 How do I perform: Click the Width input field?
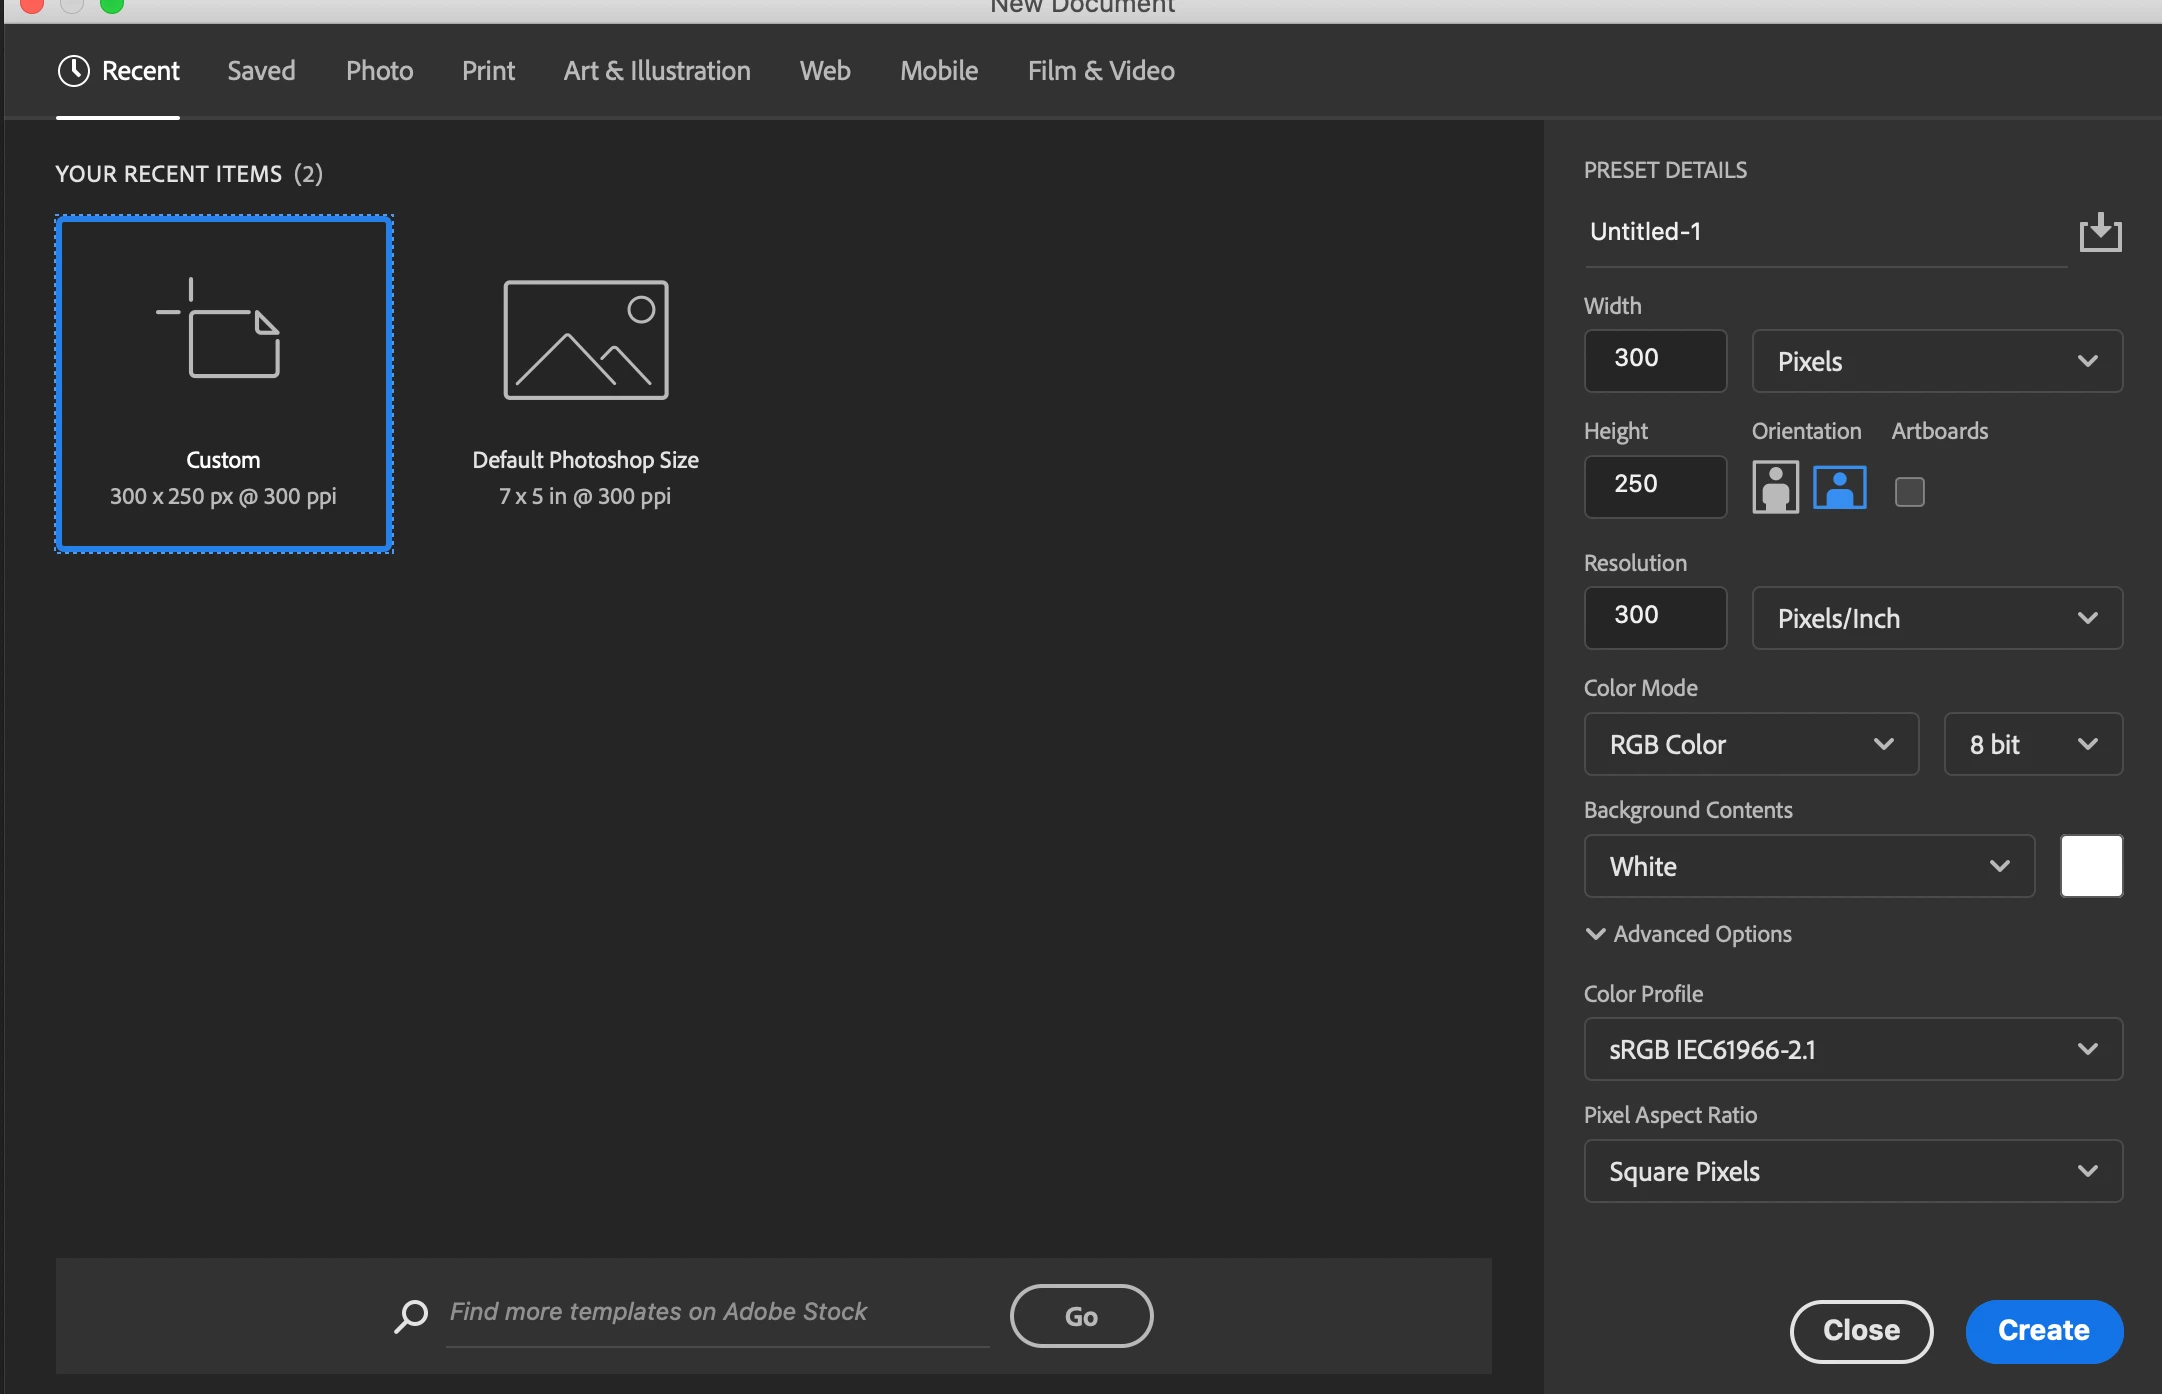[1655, 360]
